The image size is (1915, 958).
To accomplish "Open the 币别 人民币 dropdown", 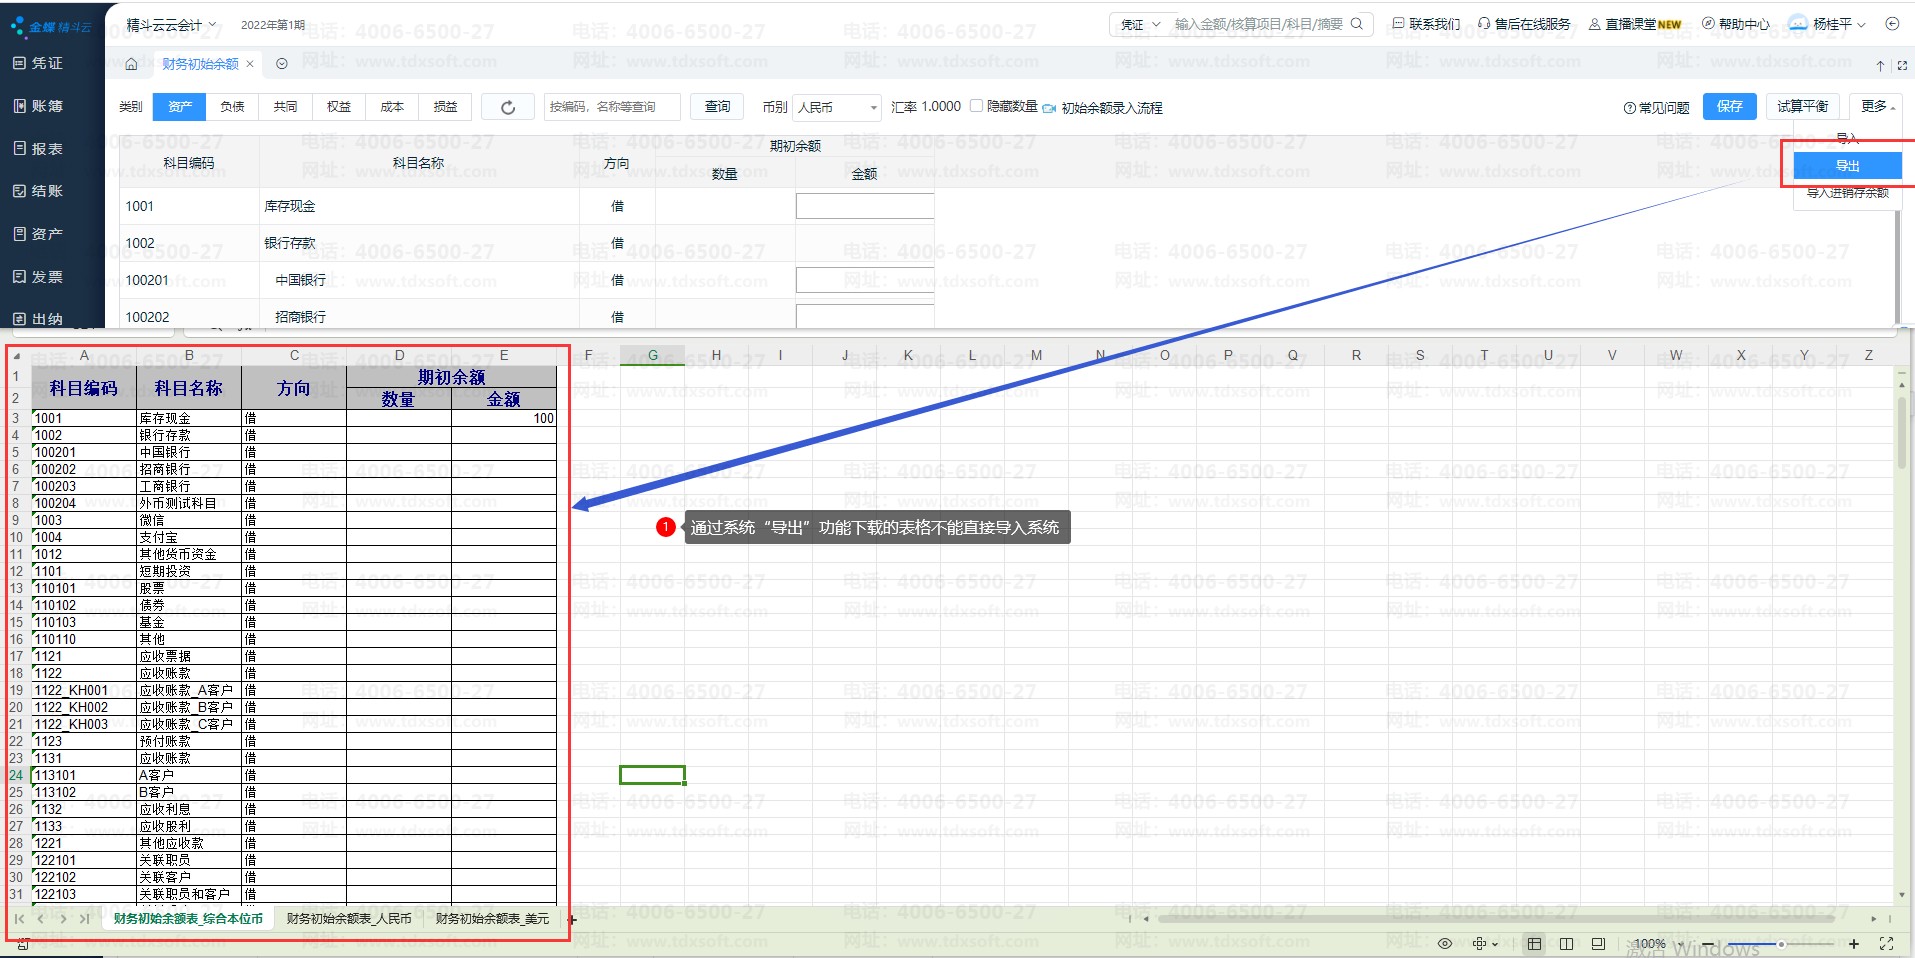I will (837, 107).
